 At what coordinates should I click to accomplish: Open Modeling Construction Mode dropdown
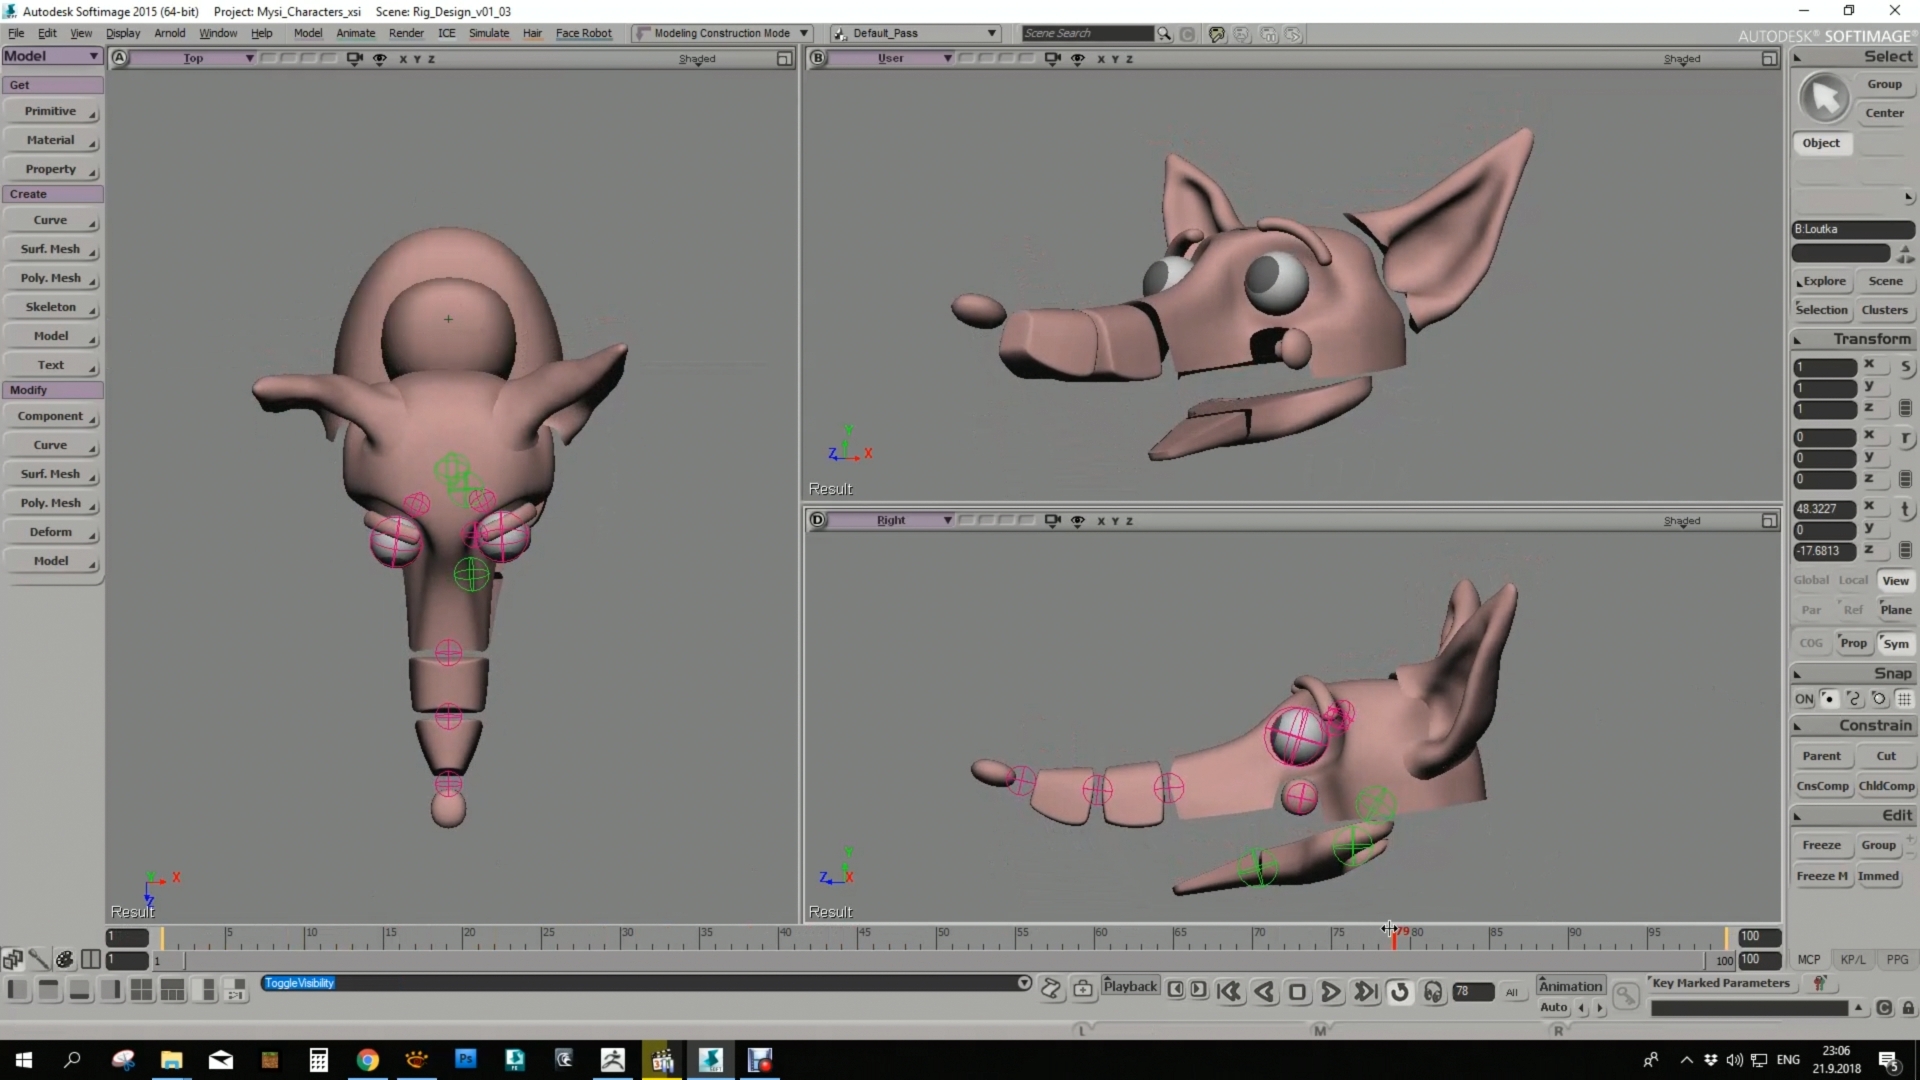click(x=721, y=34)
